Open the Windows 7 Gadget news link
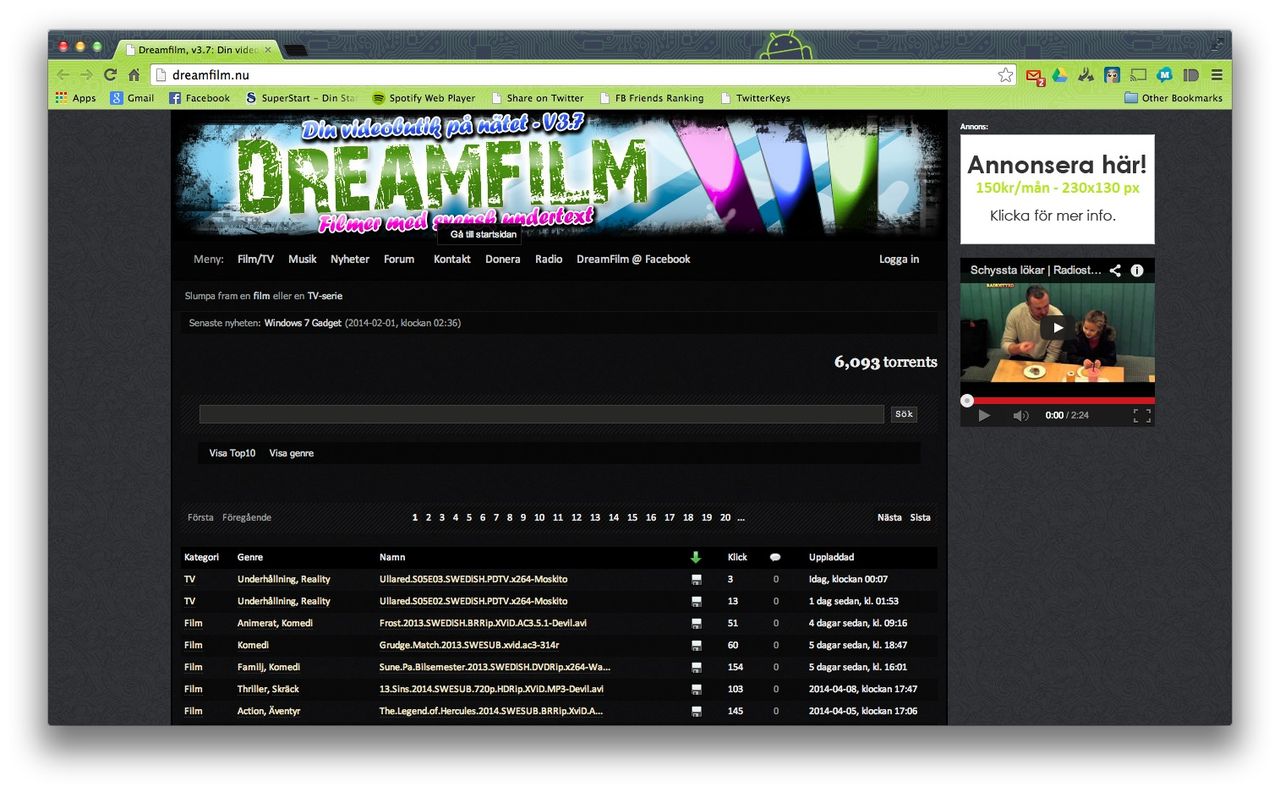1280x792 pixels. (303, 323)
